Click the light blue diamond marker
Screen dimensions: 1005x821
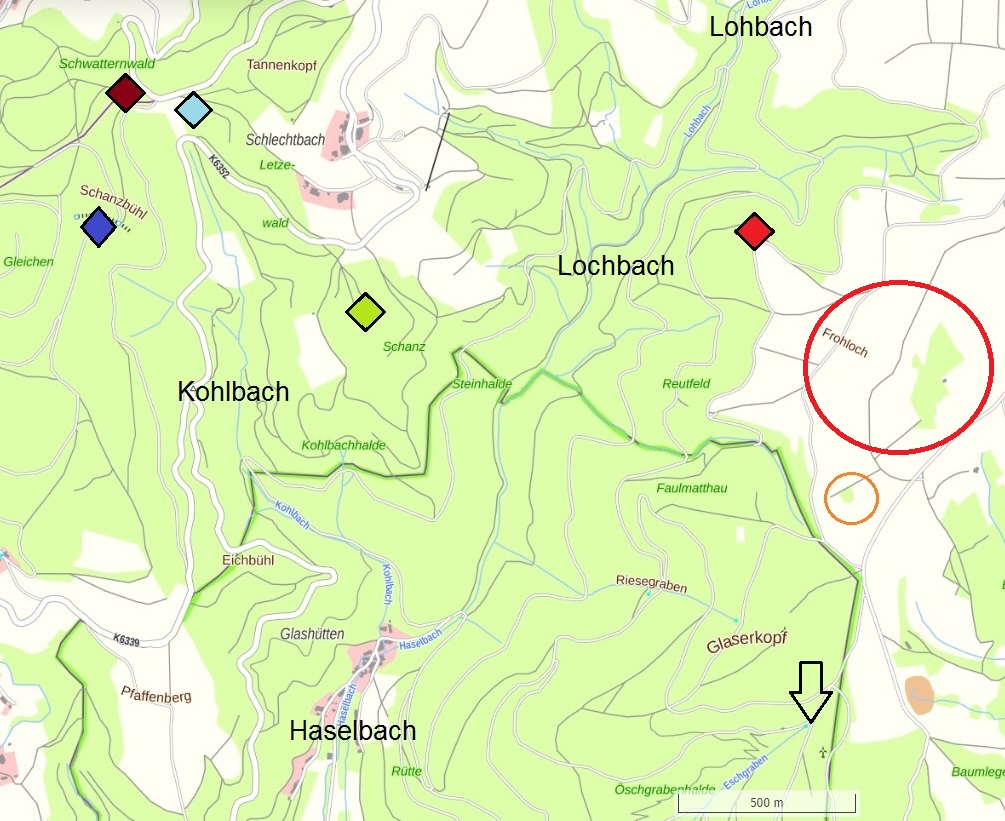point(194,110)
